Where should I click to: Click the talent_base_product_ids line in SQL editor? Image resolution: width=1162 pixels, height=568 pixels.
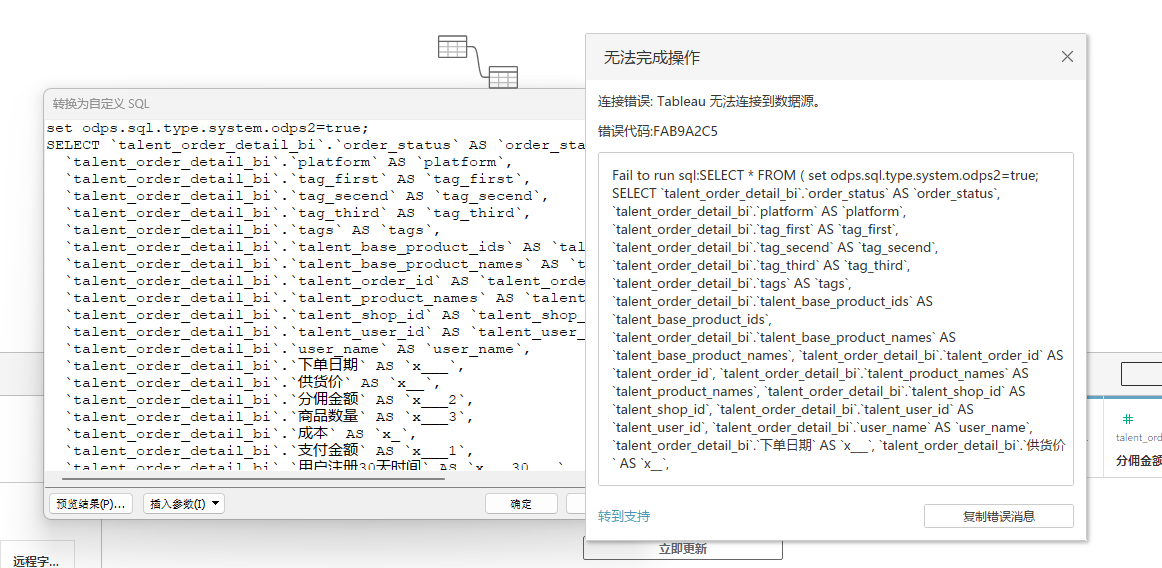coord(325,247)
